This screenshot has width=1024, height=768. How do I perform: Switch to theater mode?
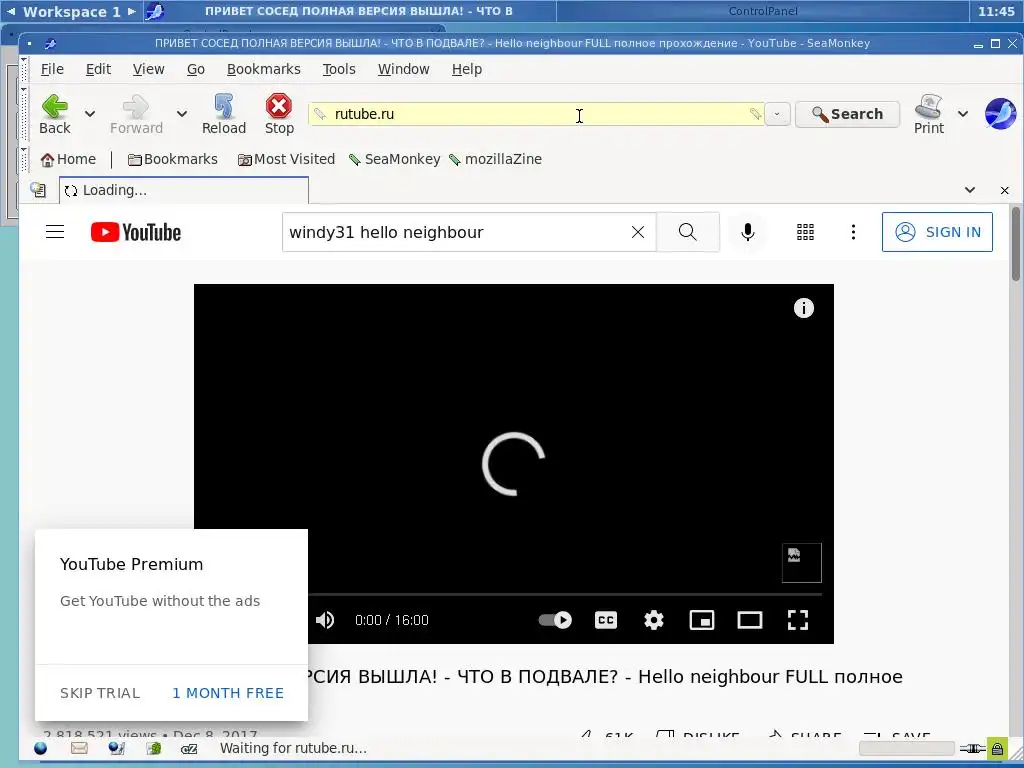pyautogui.click(x=750, y=620)
